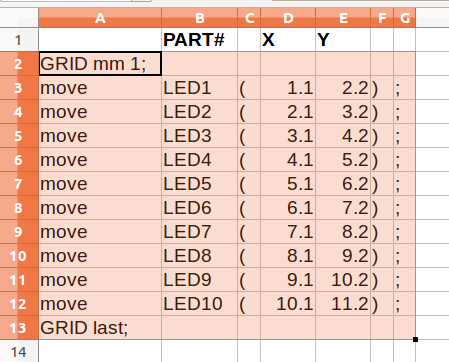Select column D header
449x362 pixels.
coord(288,18)
